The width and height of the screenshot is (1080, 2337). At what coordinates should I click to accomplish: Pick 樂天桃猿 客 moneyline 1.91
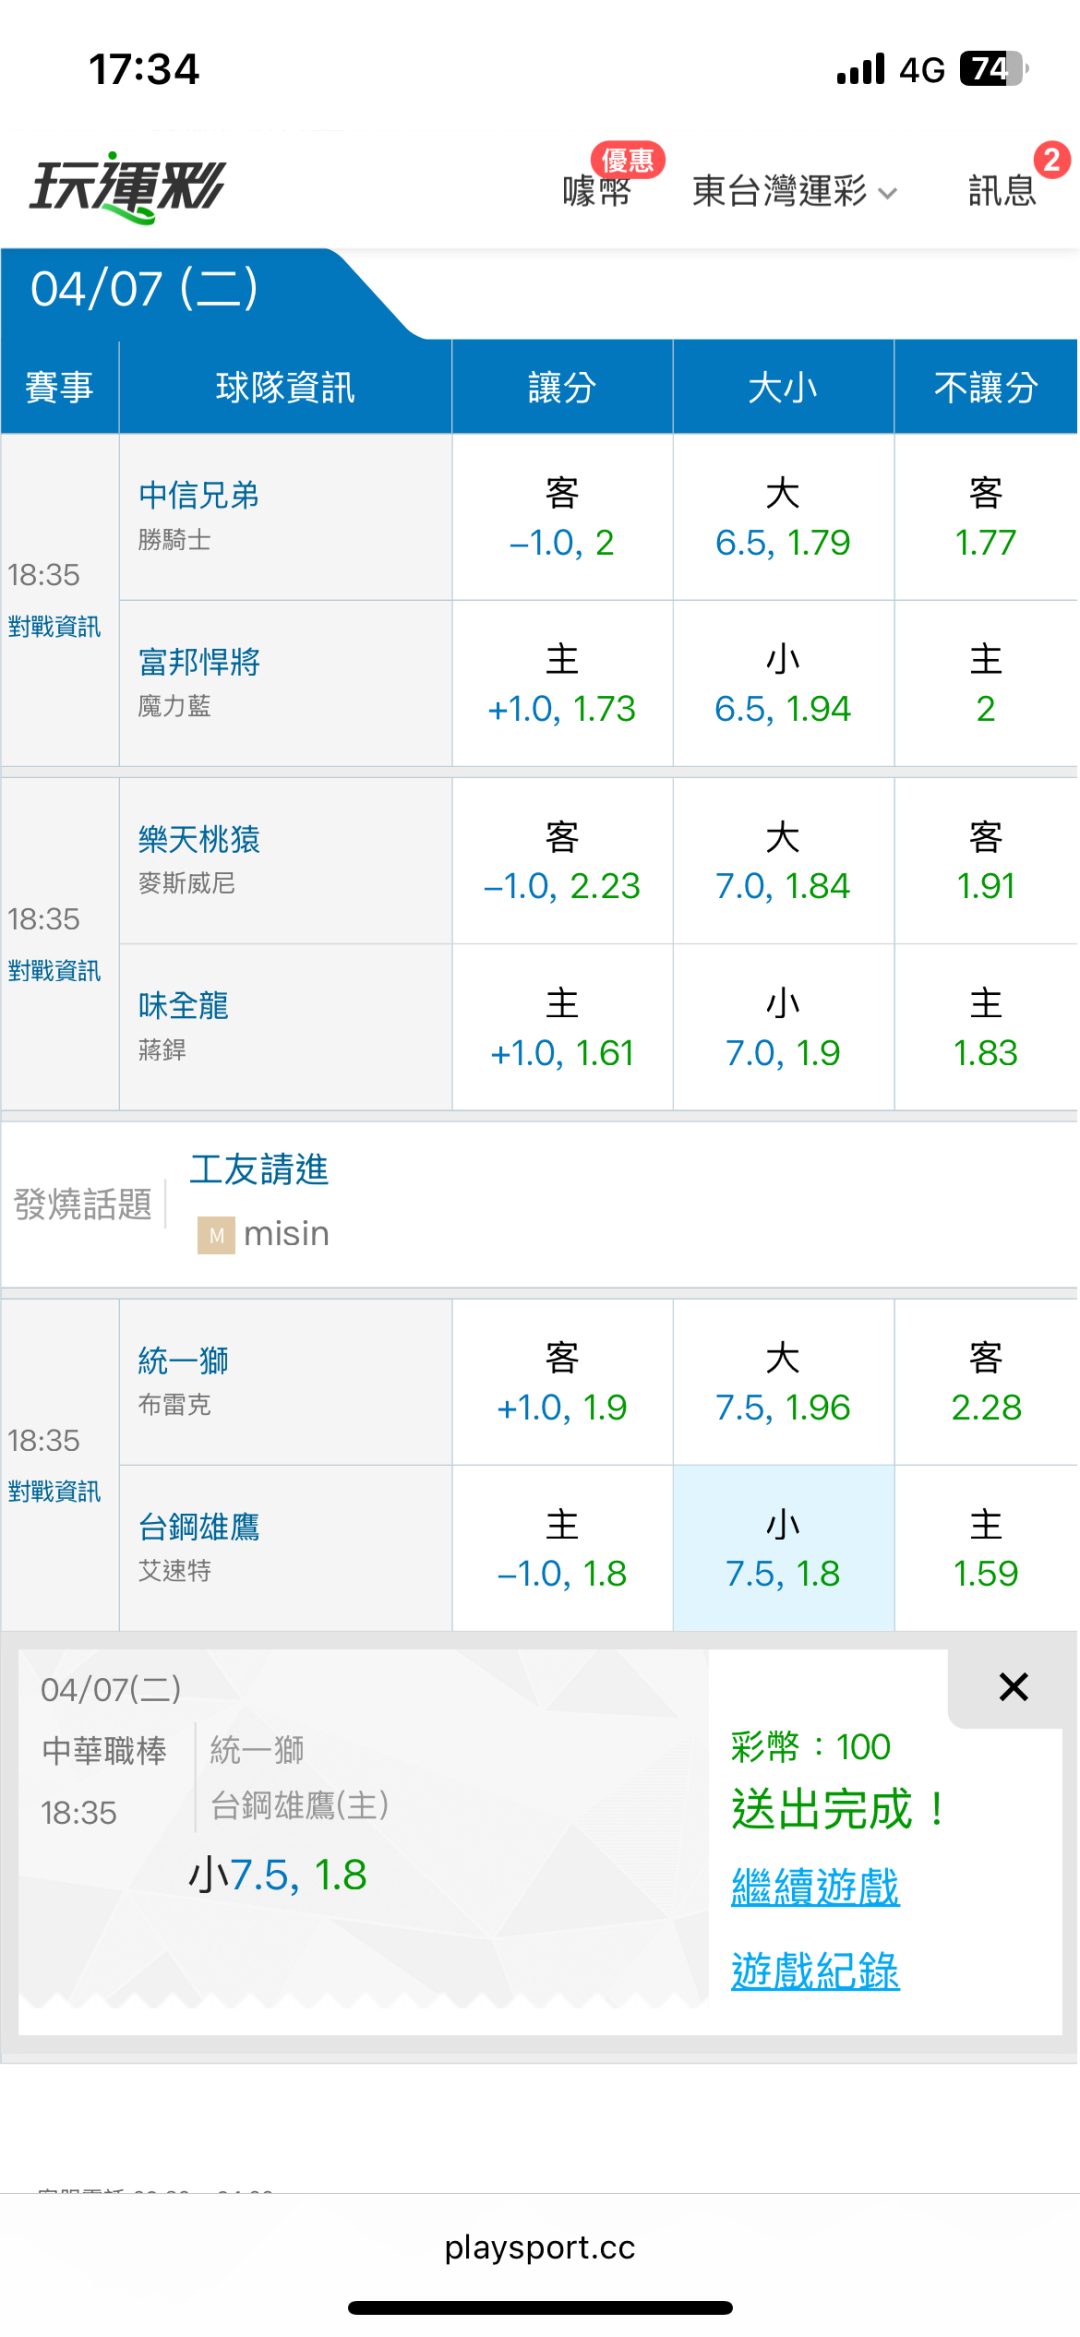click(x=985, y=861)
